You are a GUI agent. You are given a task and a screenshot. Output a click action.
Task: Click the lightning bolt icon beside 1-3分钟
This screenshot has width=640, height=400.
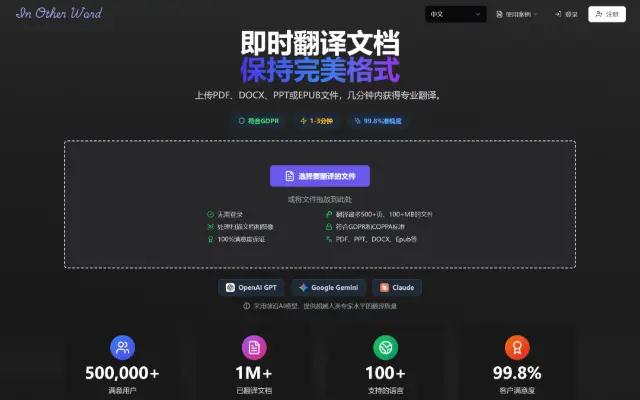[303, 121]
